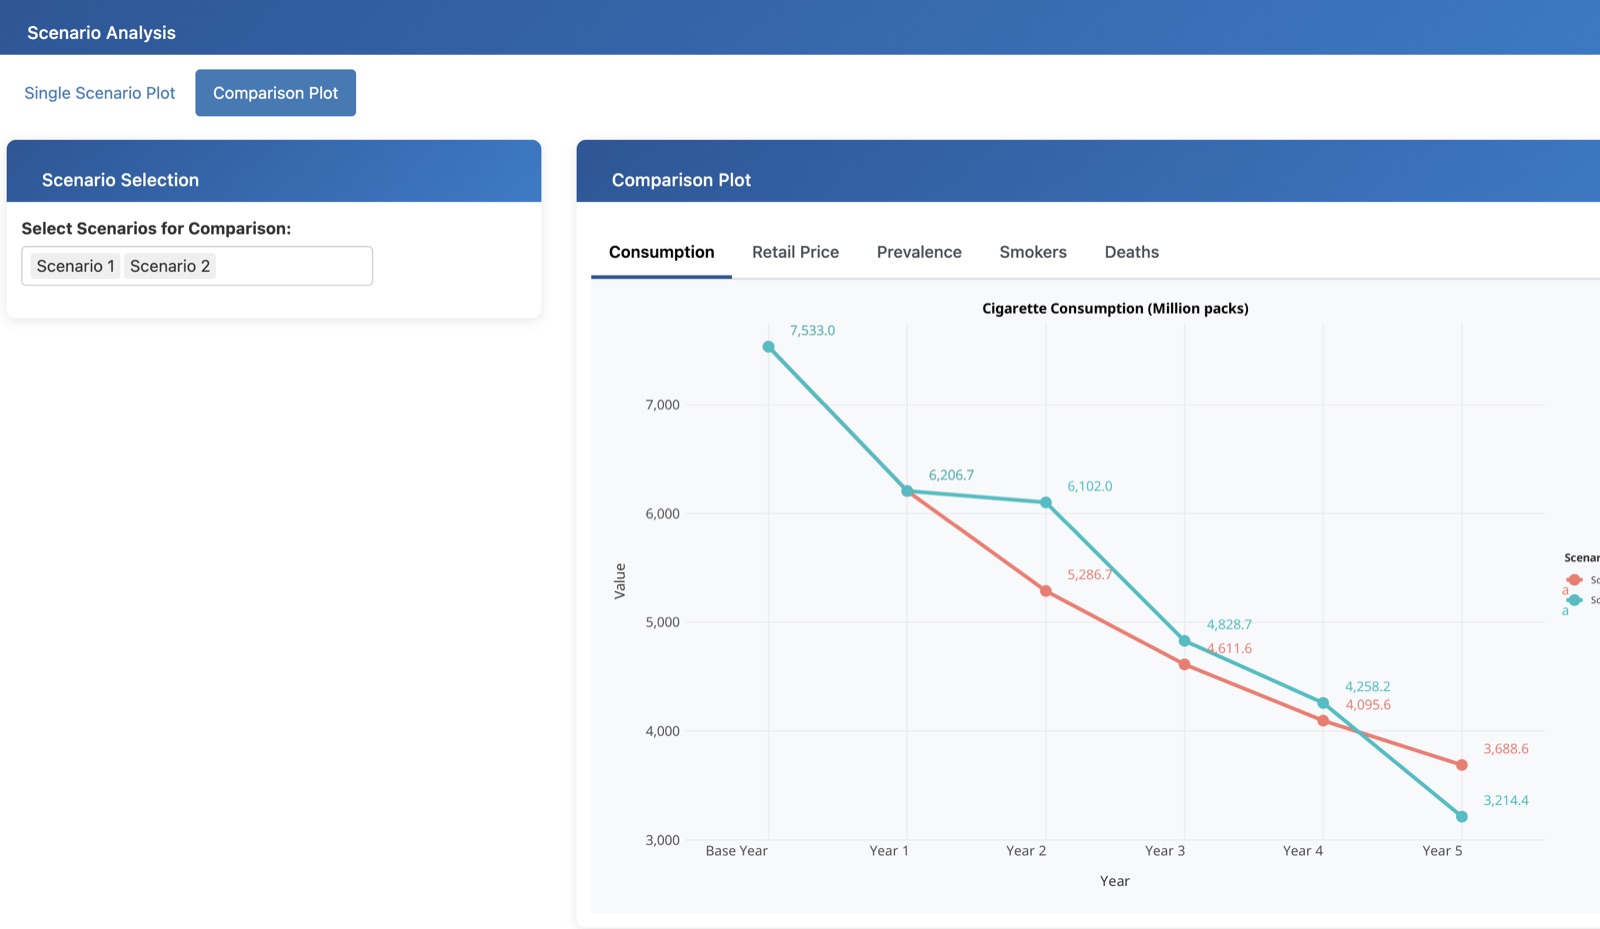Click the teal 'a' legend symbol
This screenshot has height=929, width=1600.
1565,610
